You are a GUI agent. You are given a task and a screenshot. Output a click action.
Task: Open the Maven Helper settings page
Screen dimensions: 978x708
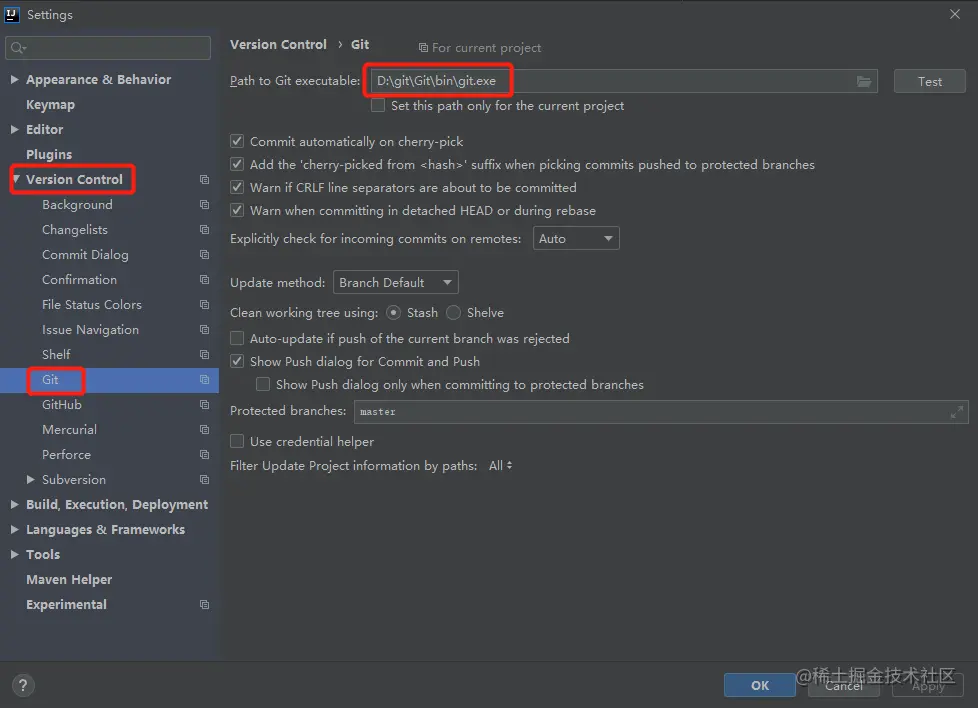[69, 579]
